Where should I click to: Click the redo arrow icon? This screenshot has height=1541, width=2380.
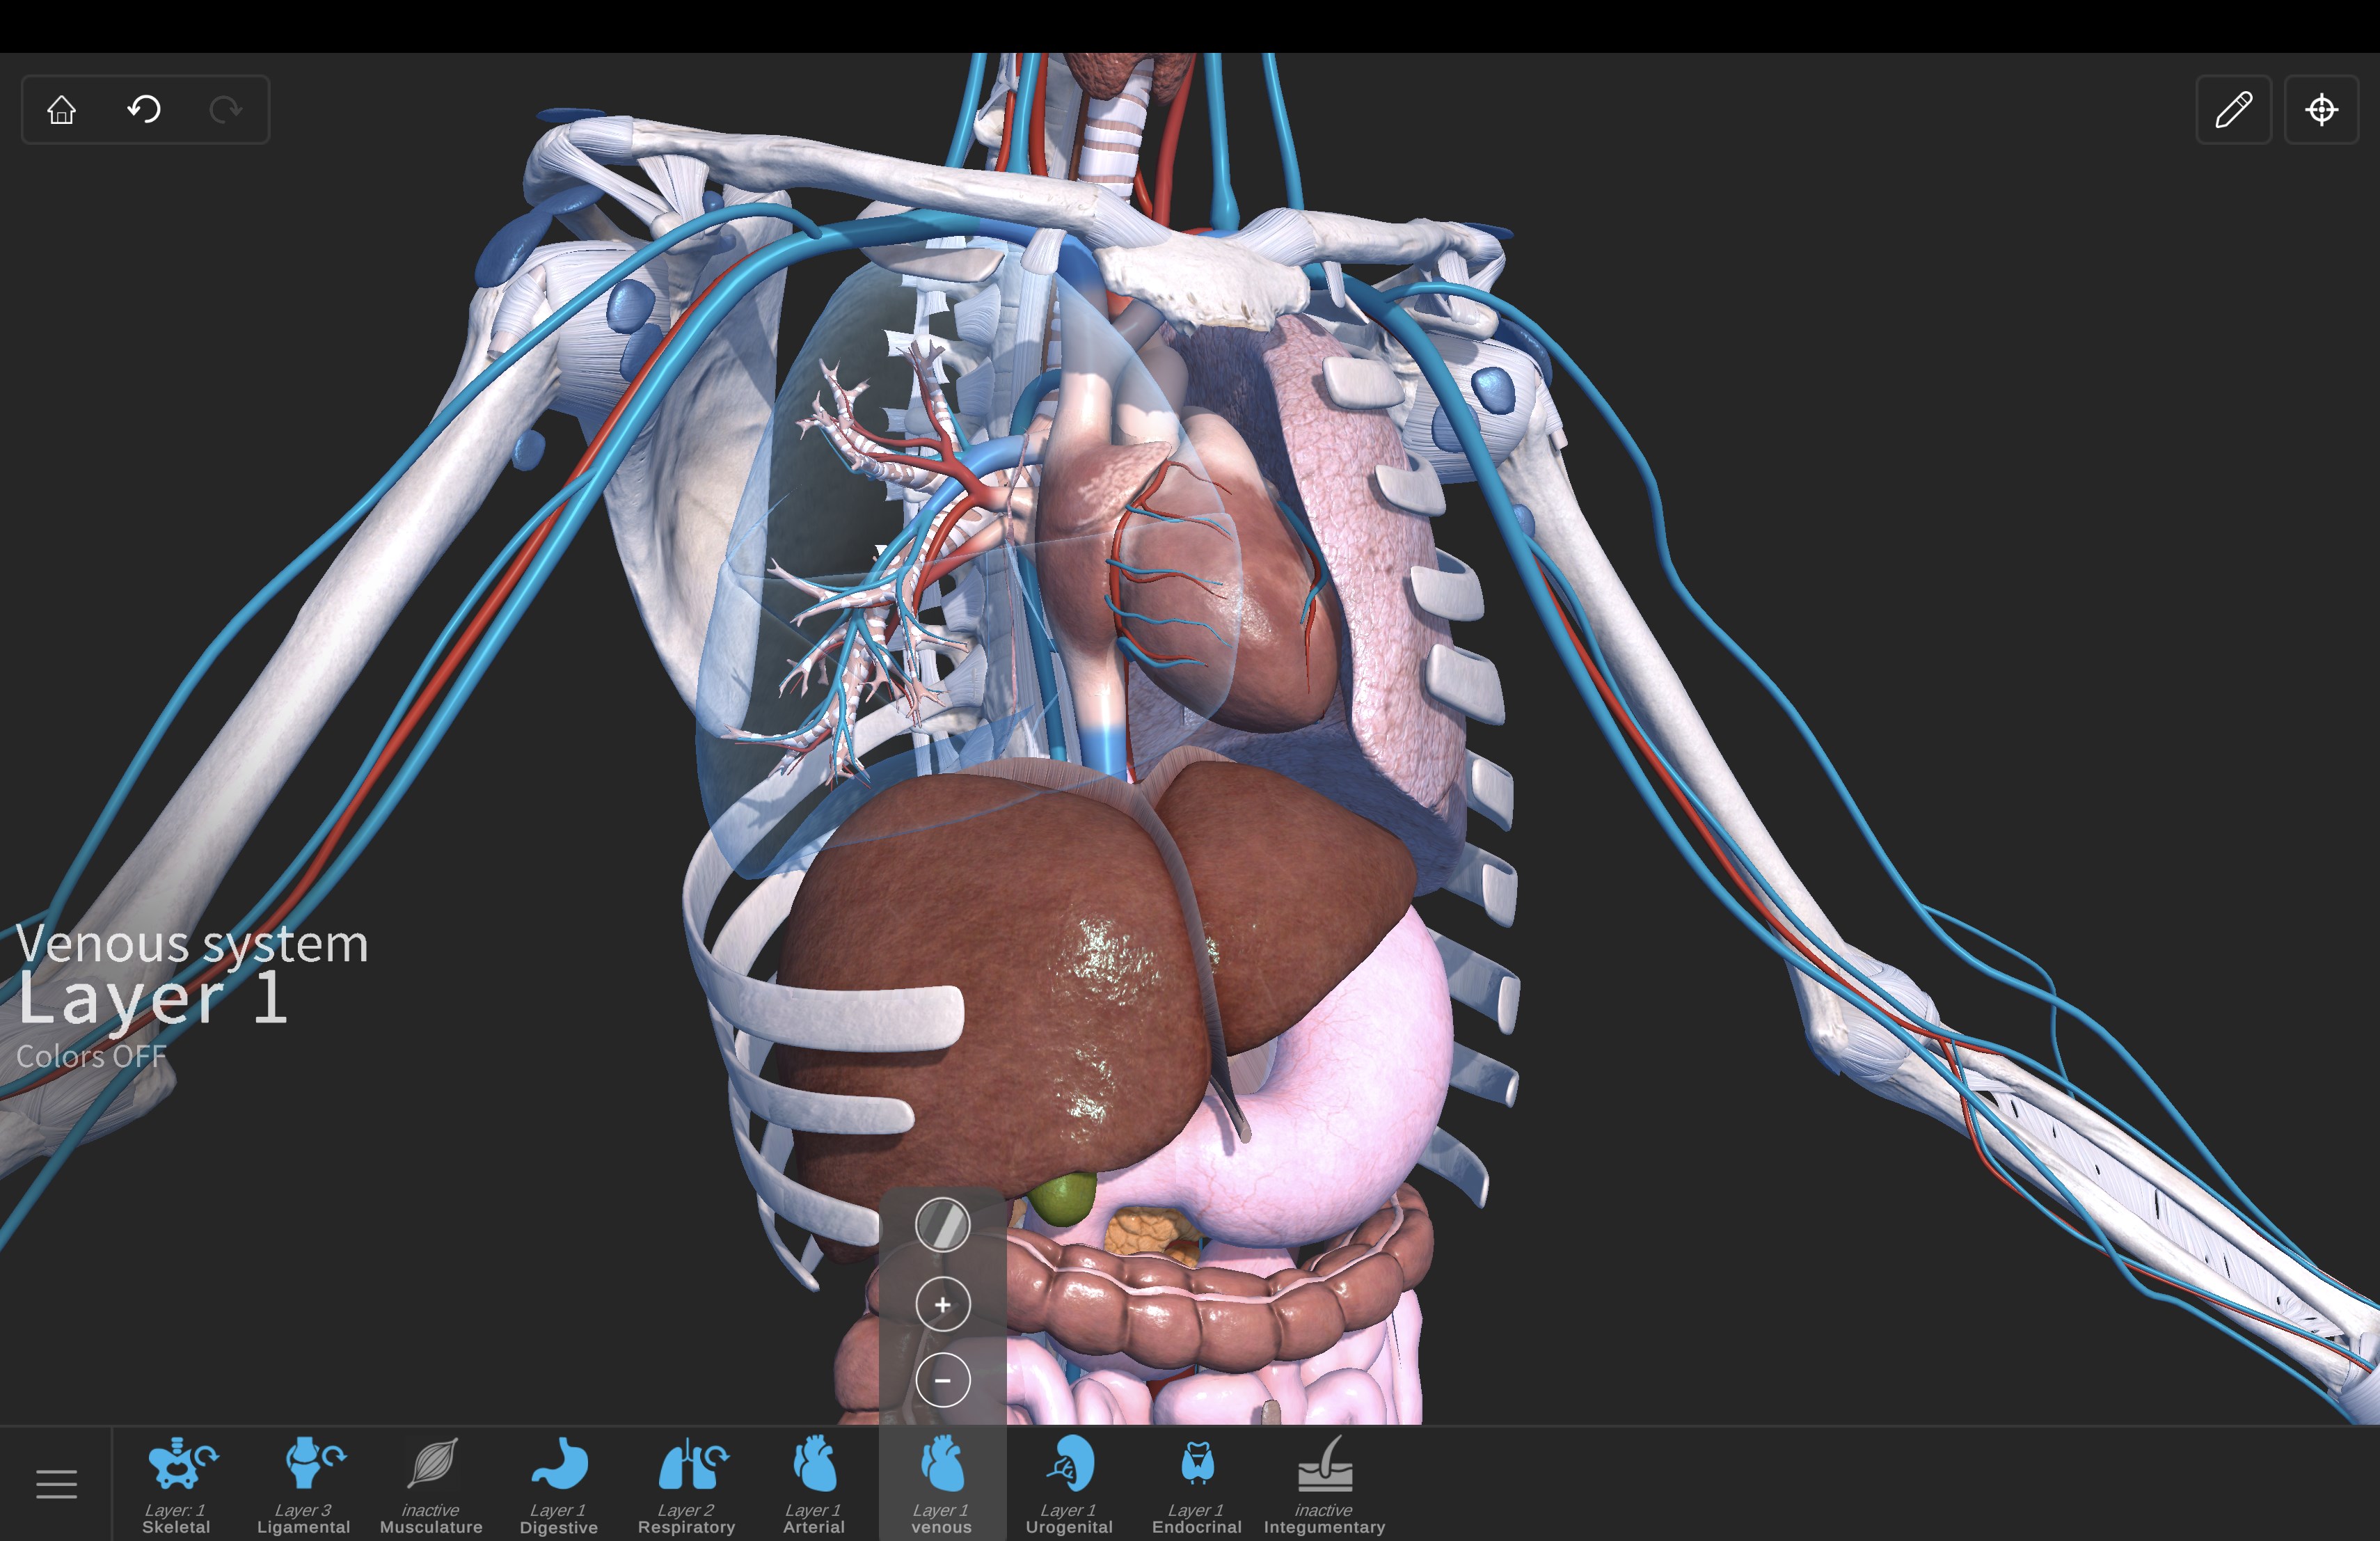click(x=226, y=109)
